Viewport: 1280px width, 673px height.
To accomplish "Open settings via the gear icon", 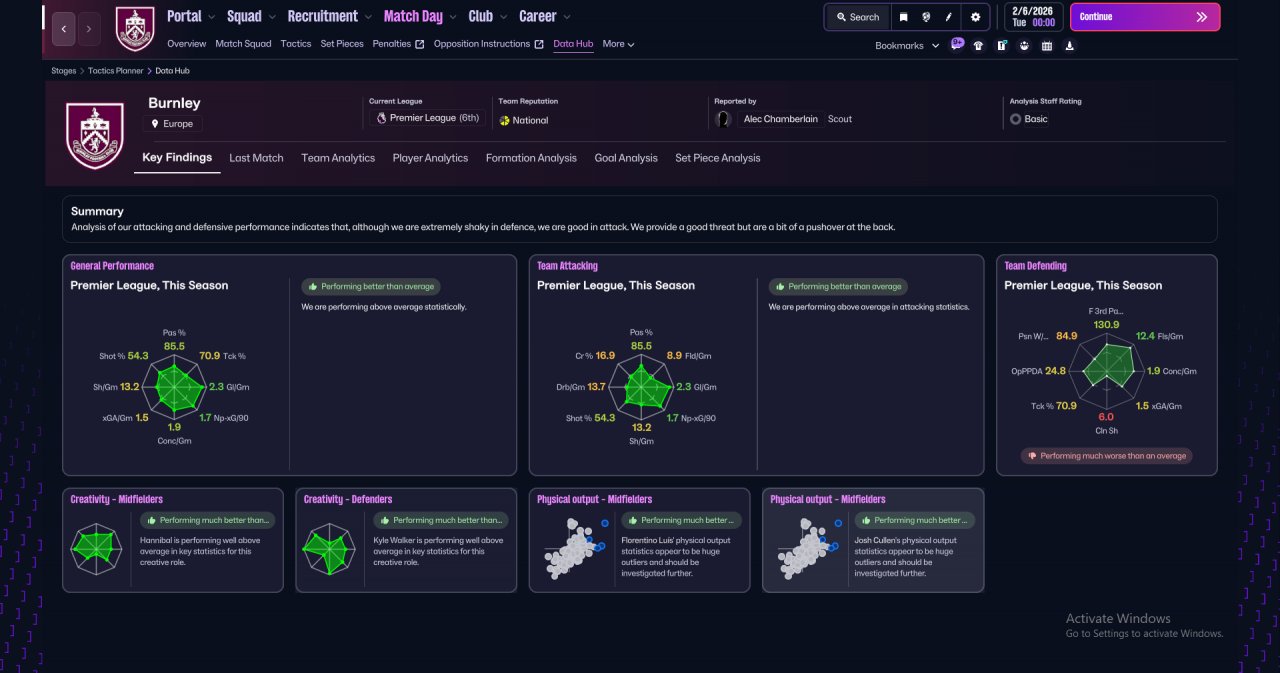I will (x=976, y=17).
